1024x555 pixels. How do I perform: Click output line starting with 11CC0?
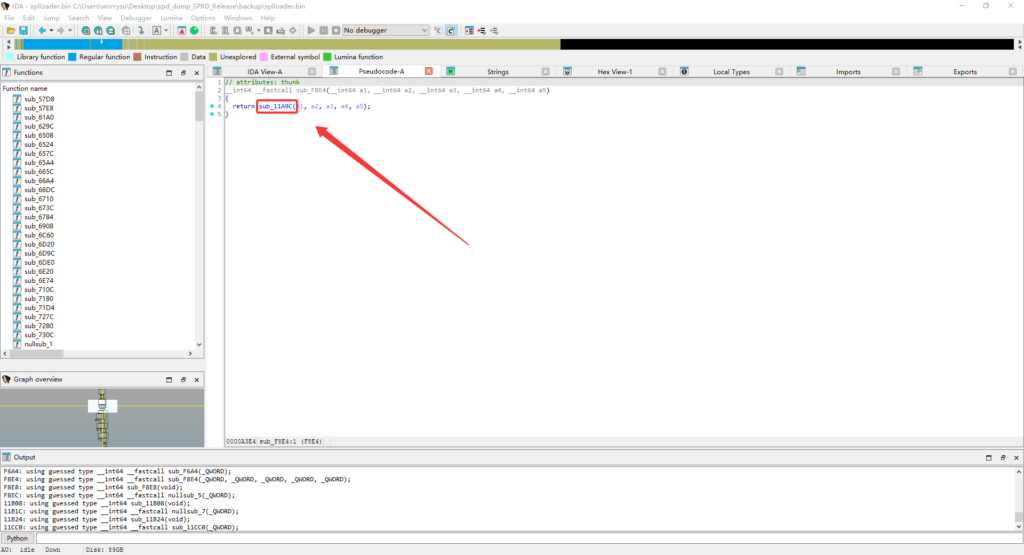point(121,527)
